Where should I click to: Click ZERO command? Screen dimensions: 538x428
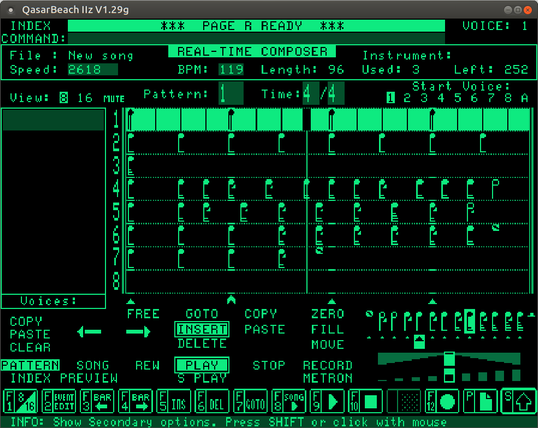pos(328,314)
